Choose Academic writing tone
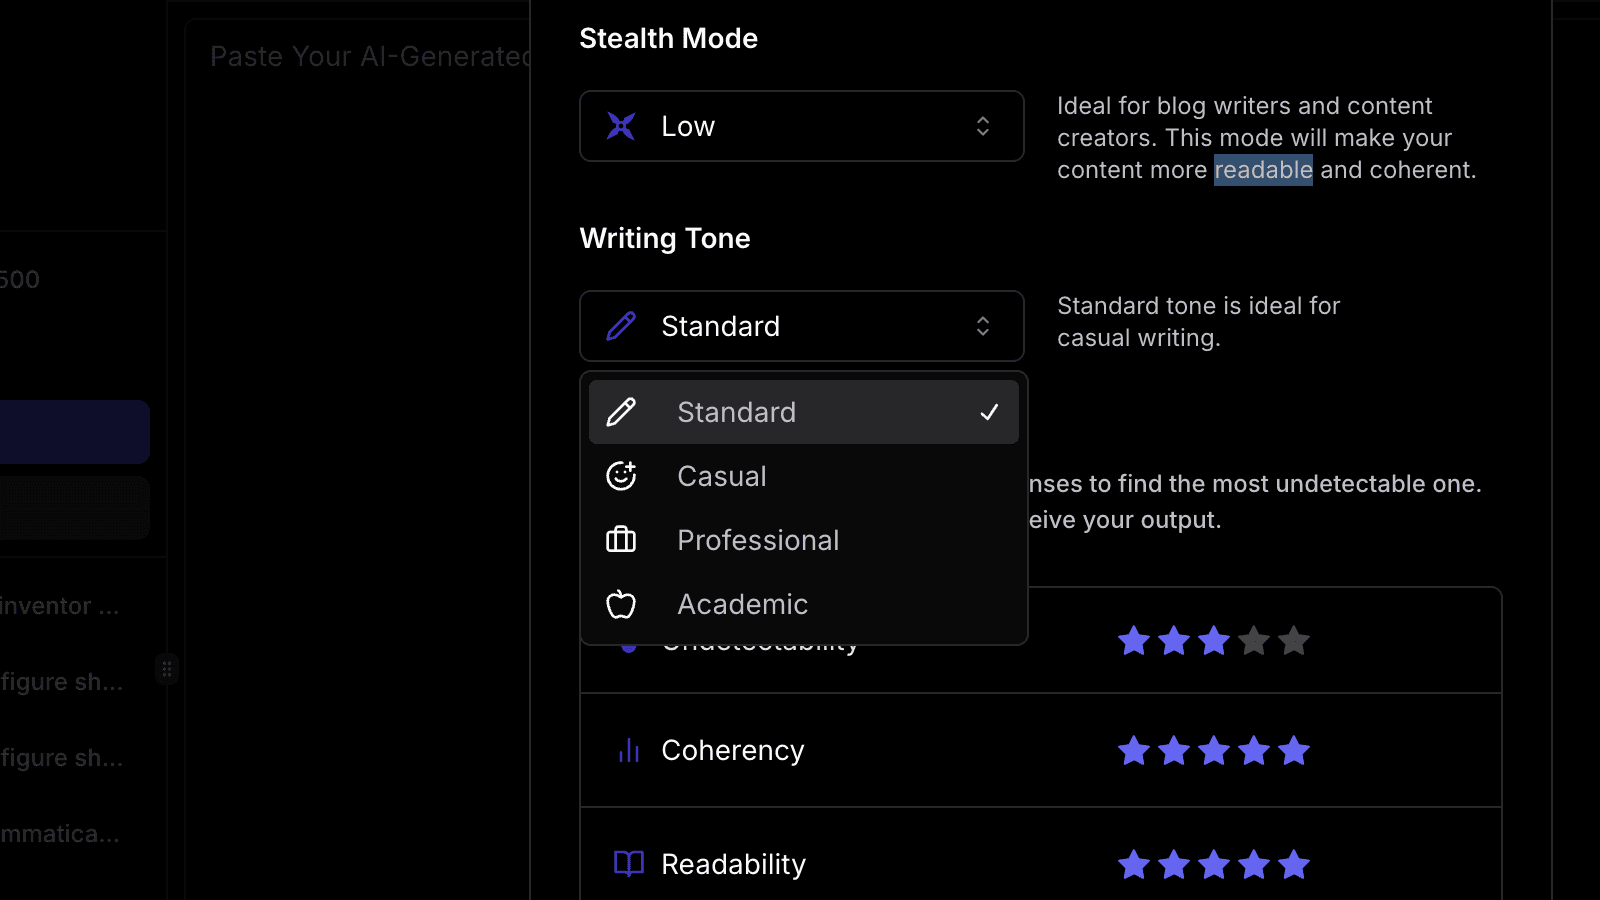Viewport: 1600px width, 900px height. [742, 604]
